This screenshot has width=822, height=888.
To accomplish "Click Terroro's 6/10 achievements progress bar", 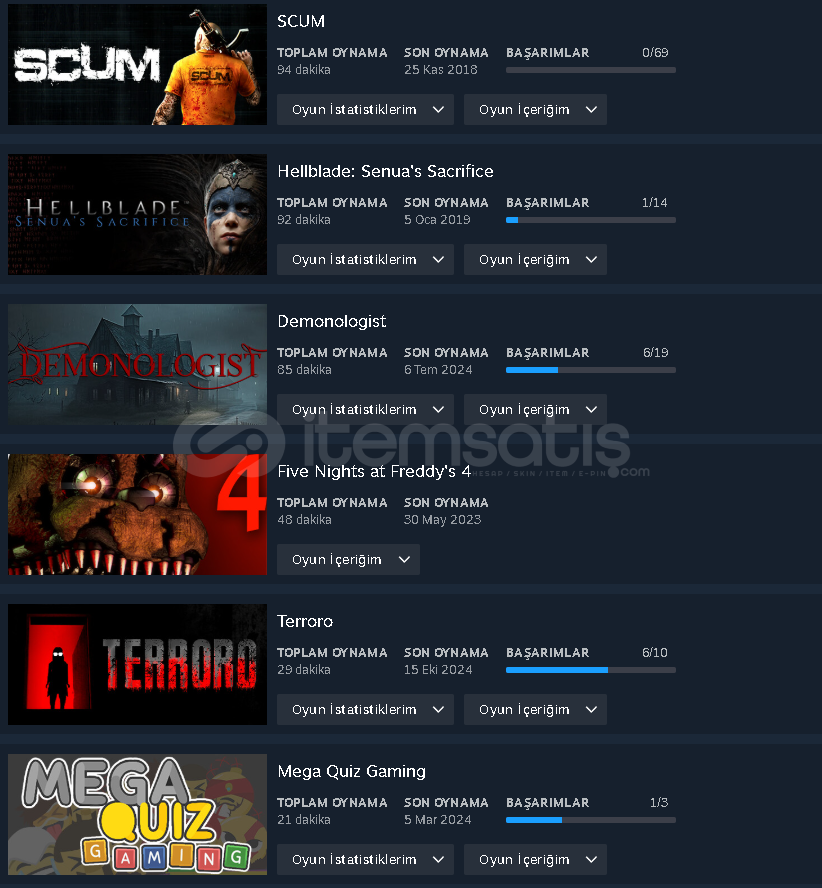I will pyautogui.click(x=590, y=670).
